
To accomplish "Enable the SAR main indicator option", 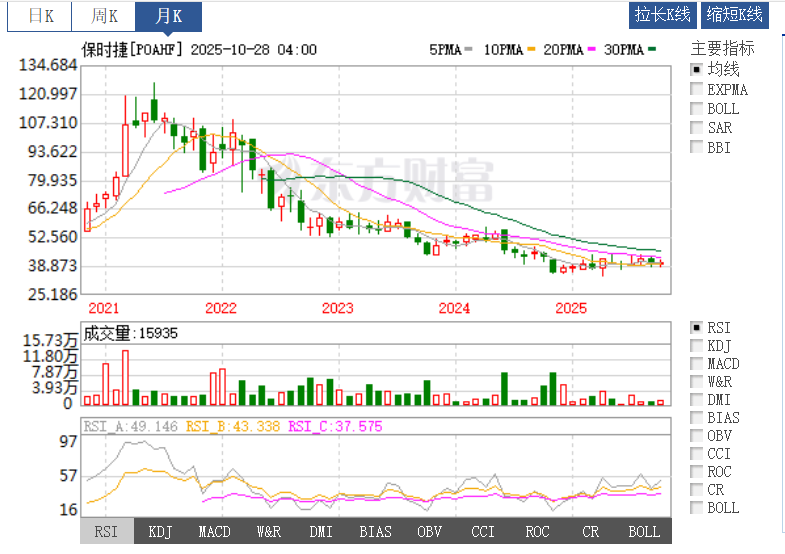I will 697,128.
